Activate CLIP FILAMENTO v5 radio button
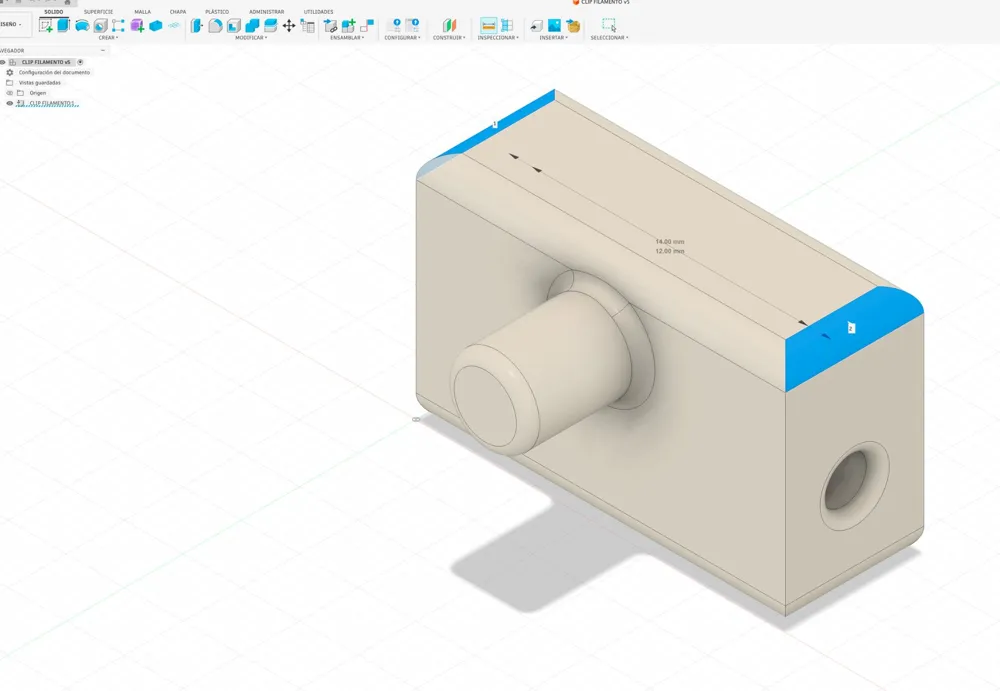Viewport: 1000px width, 691px height. [80, 62]
